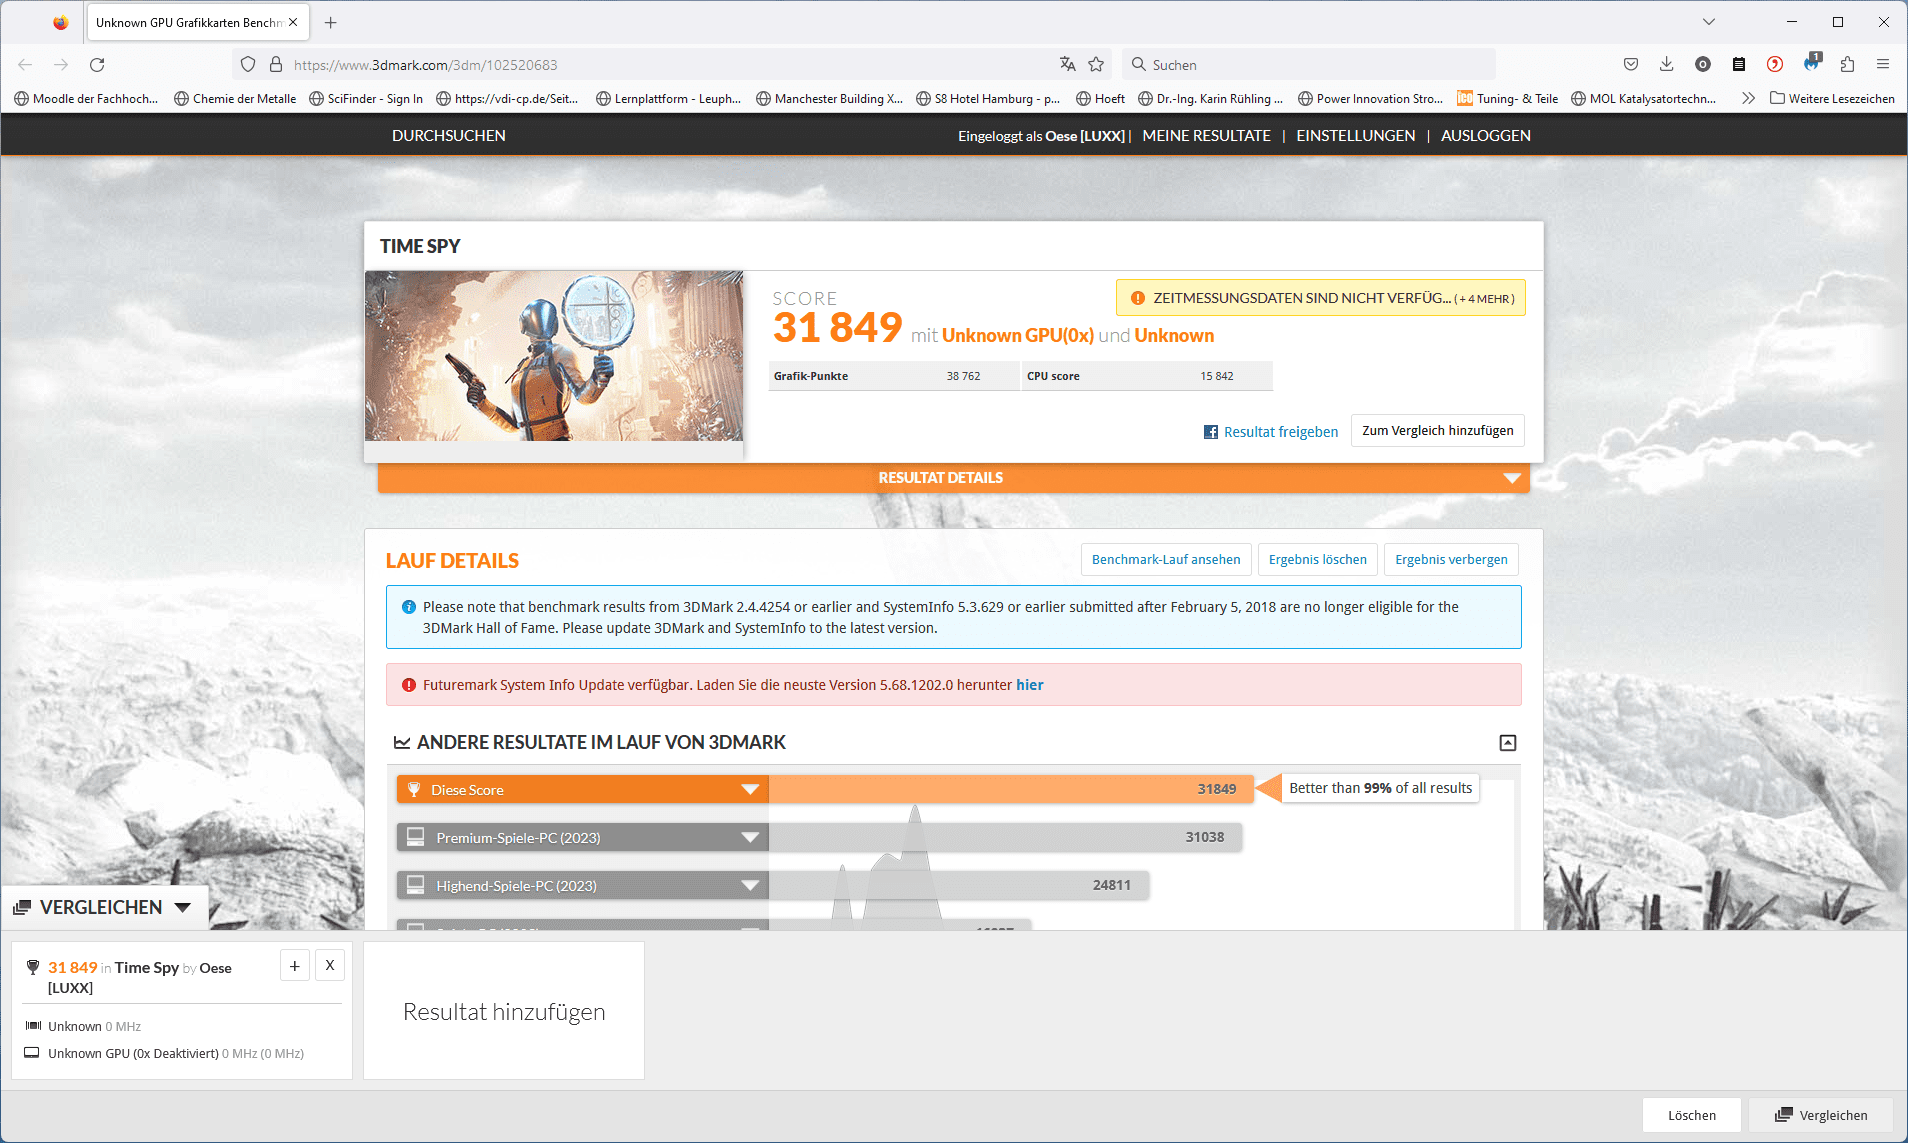Click the blue extension icon with badge
This screenshot has width=1908, height=1143.
[x=1811, y=63]
